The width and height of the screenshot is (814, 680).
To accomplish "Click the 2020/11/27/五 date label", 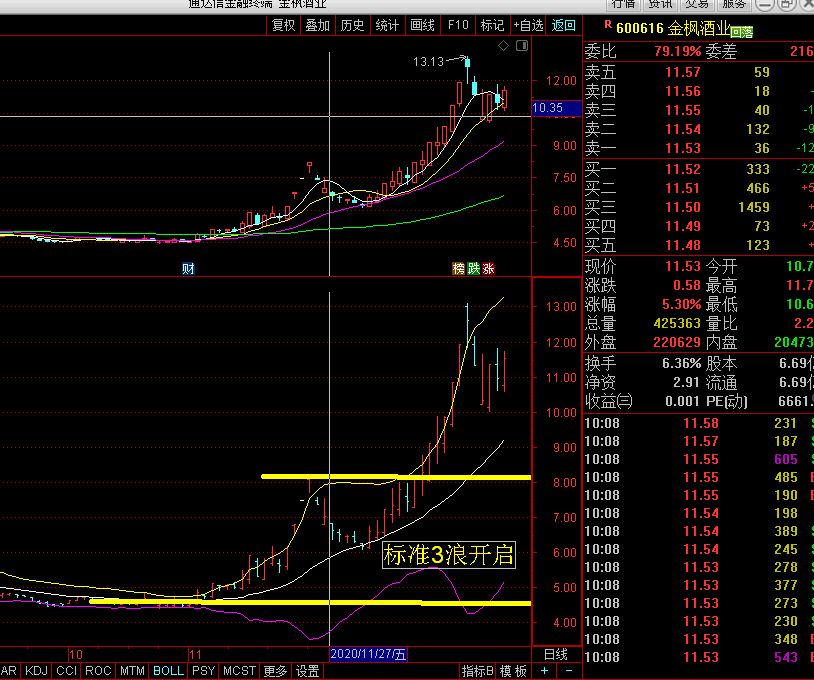I will [368, 654].
